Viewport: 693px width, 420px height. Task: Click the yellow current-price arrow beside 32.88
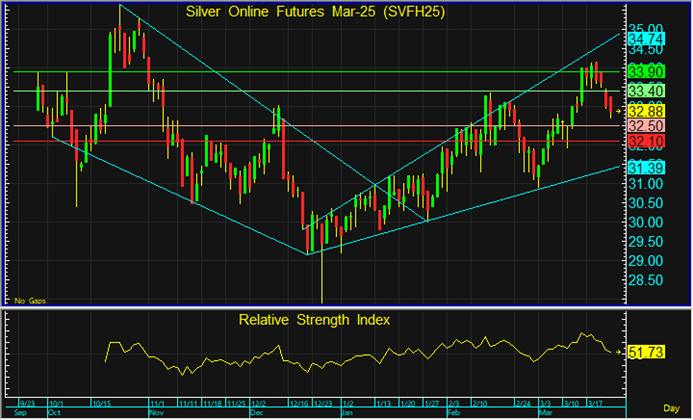620,110
